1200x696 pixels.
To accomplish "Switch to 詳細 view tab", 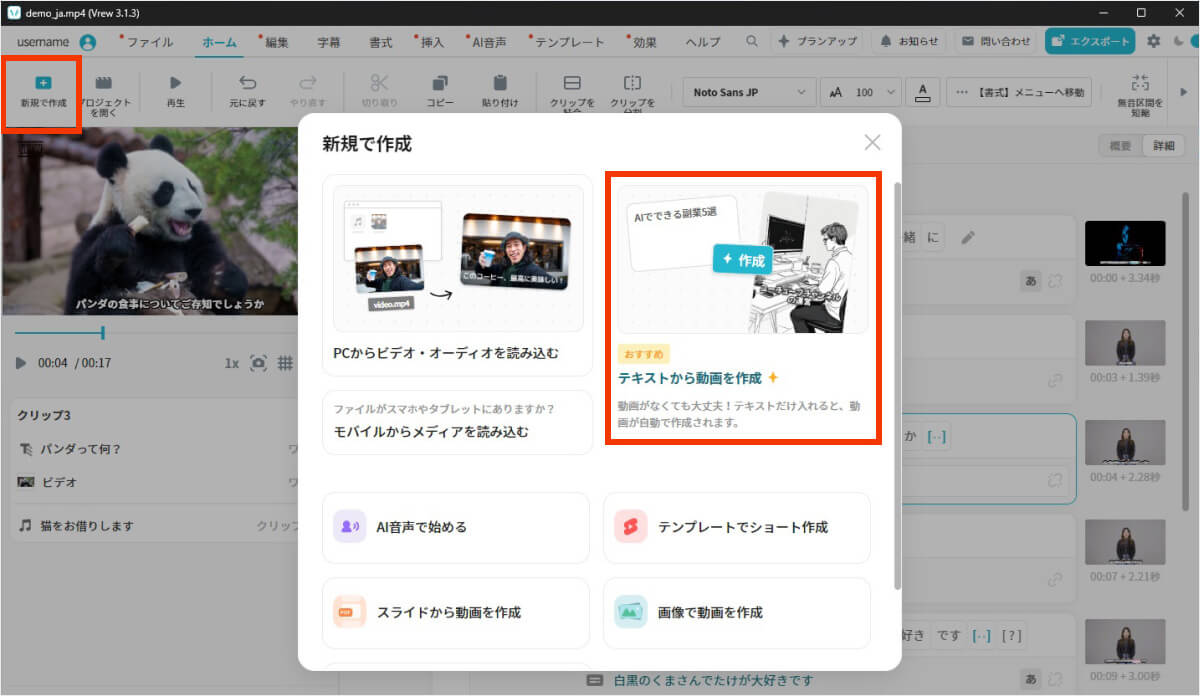I will pyautogui.click(x=1163, y=146).
